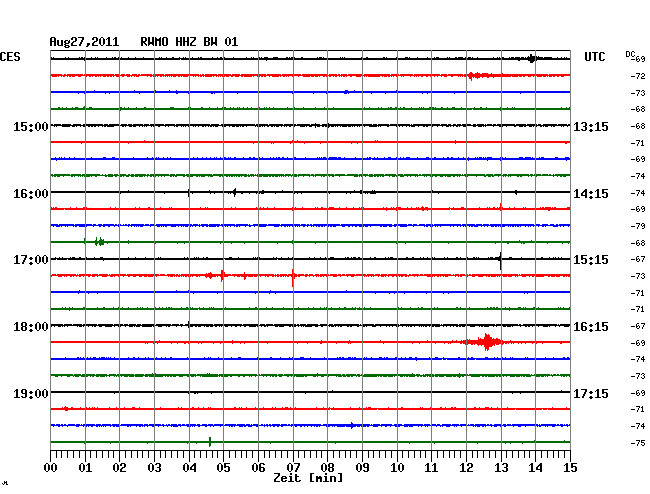The width and height of the screenshot is (650, 494).
Task: Click the 17:15 UTC time label
Action: click(x=591, y=393)
